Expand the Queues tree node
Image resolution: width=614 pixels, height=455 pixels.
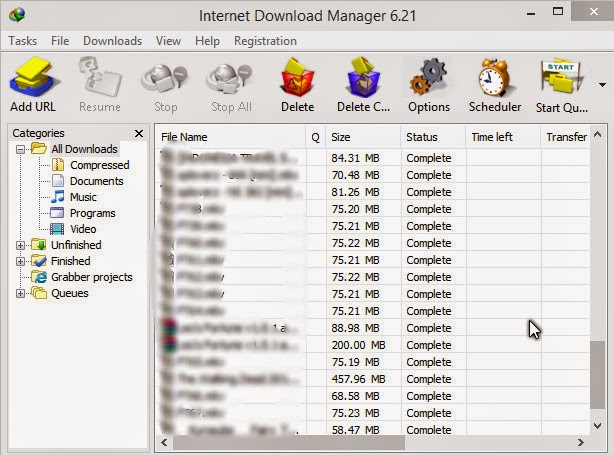pyautogui.click(x=20, y=293)
